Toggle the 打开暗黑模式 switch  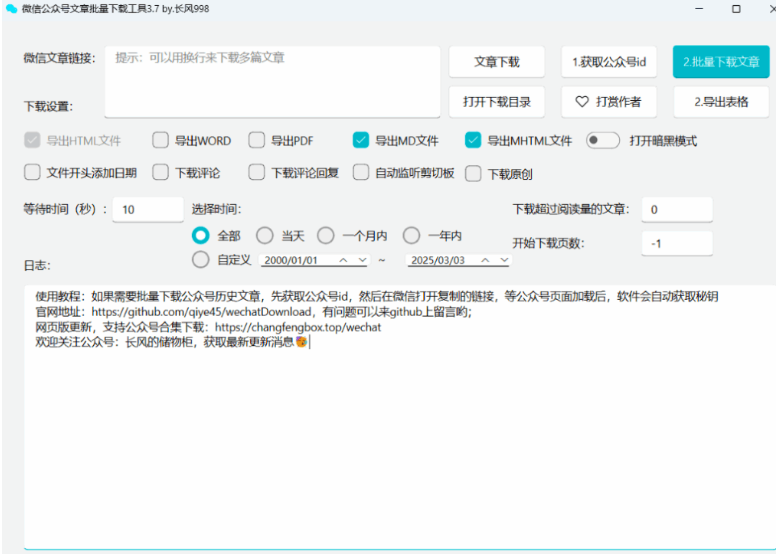coord(602,140)
